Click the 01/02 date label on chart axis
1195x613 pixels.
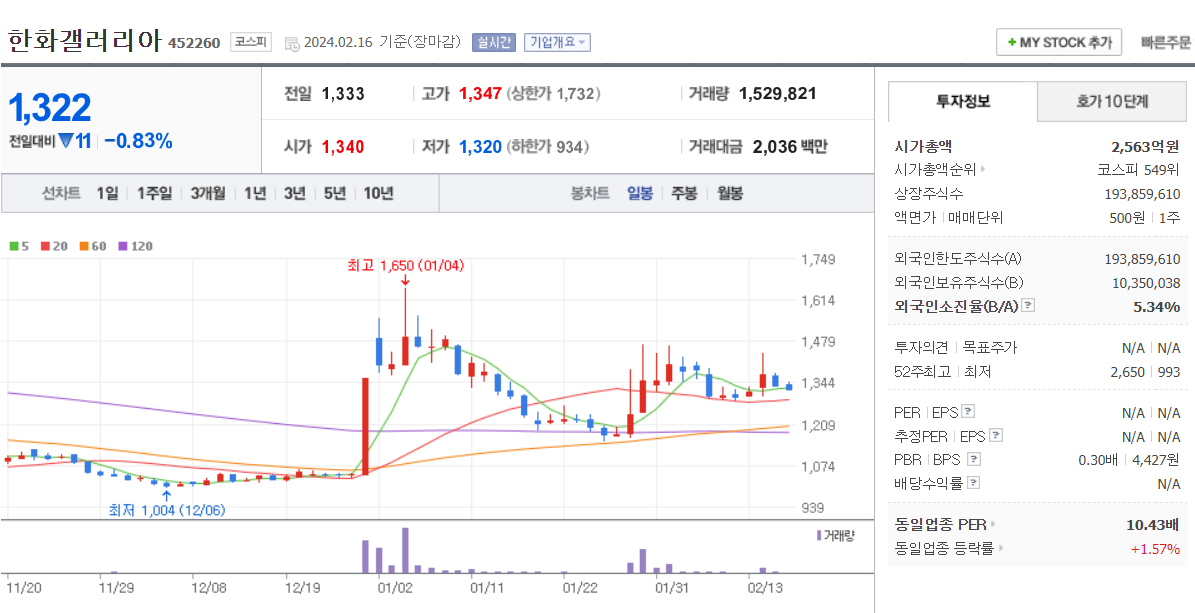coord(394,588)
